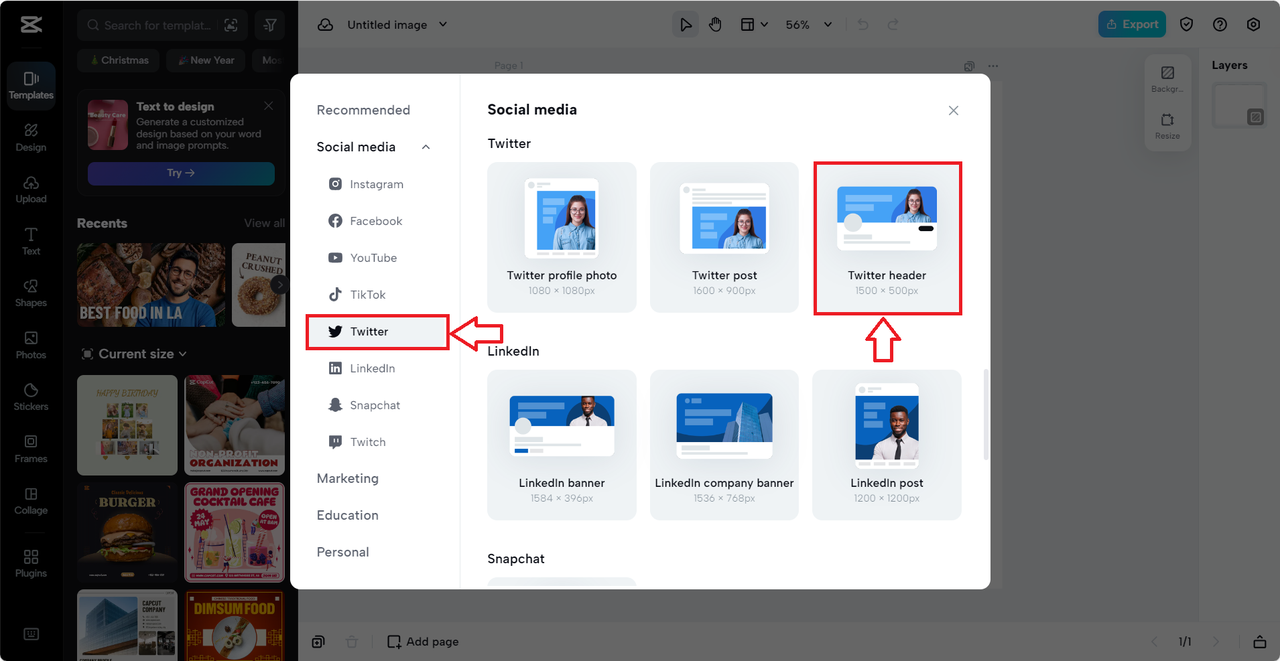
Task: Click the Resize tool icon
Action: [x=1167, y=126]
